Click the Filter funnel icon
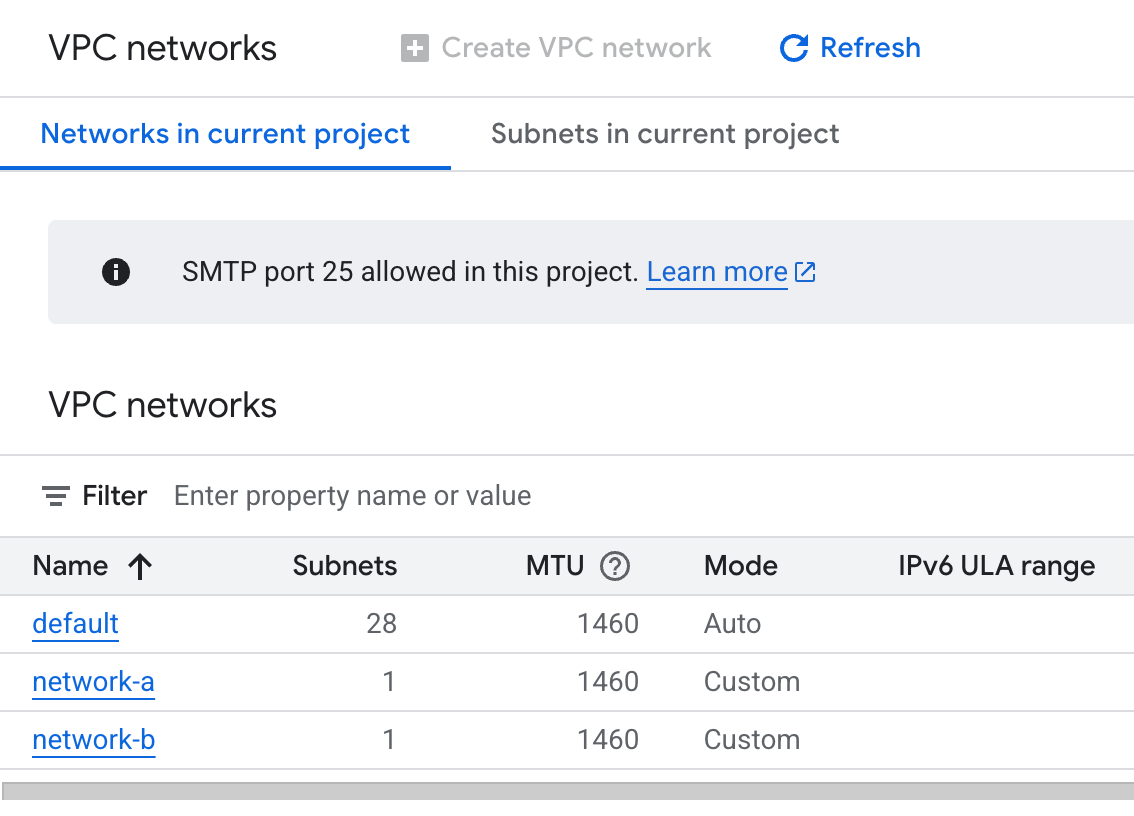Image resolution: width=1134 pixels, height=816 pixels. coord(55,495)
